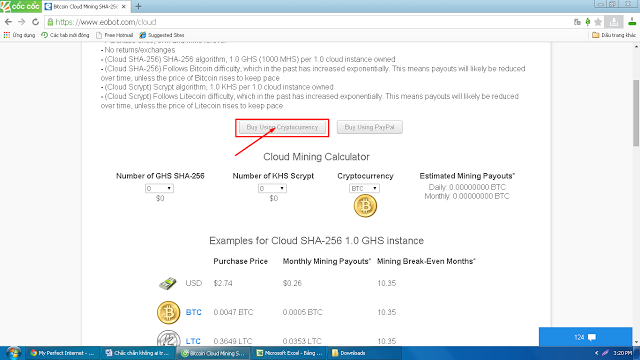This screenshot has width=640, height=360.
Task: Select the Cloud Mining Calculator heading
Action: click(316, 157)
